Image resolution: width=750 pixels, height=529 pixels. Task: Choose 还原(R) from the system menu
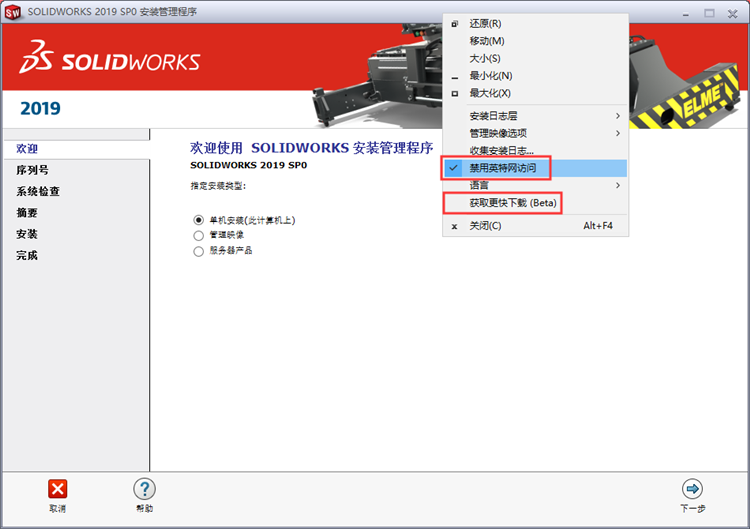click(535, 23)
